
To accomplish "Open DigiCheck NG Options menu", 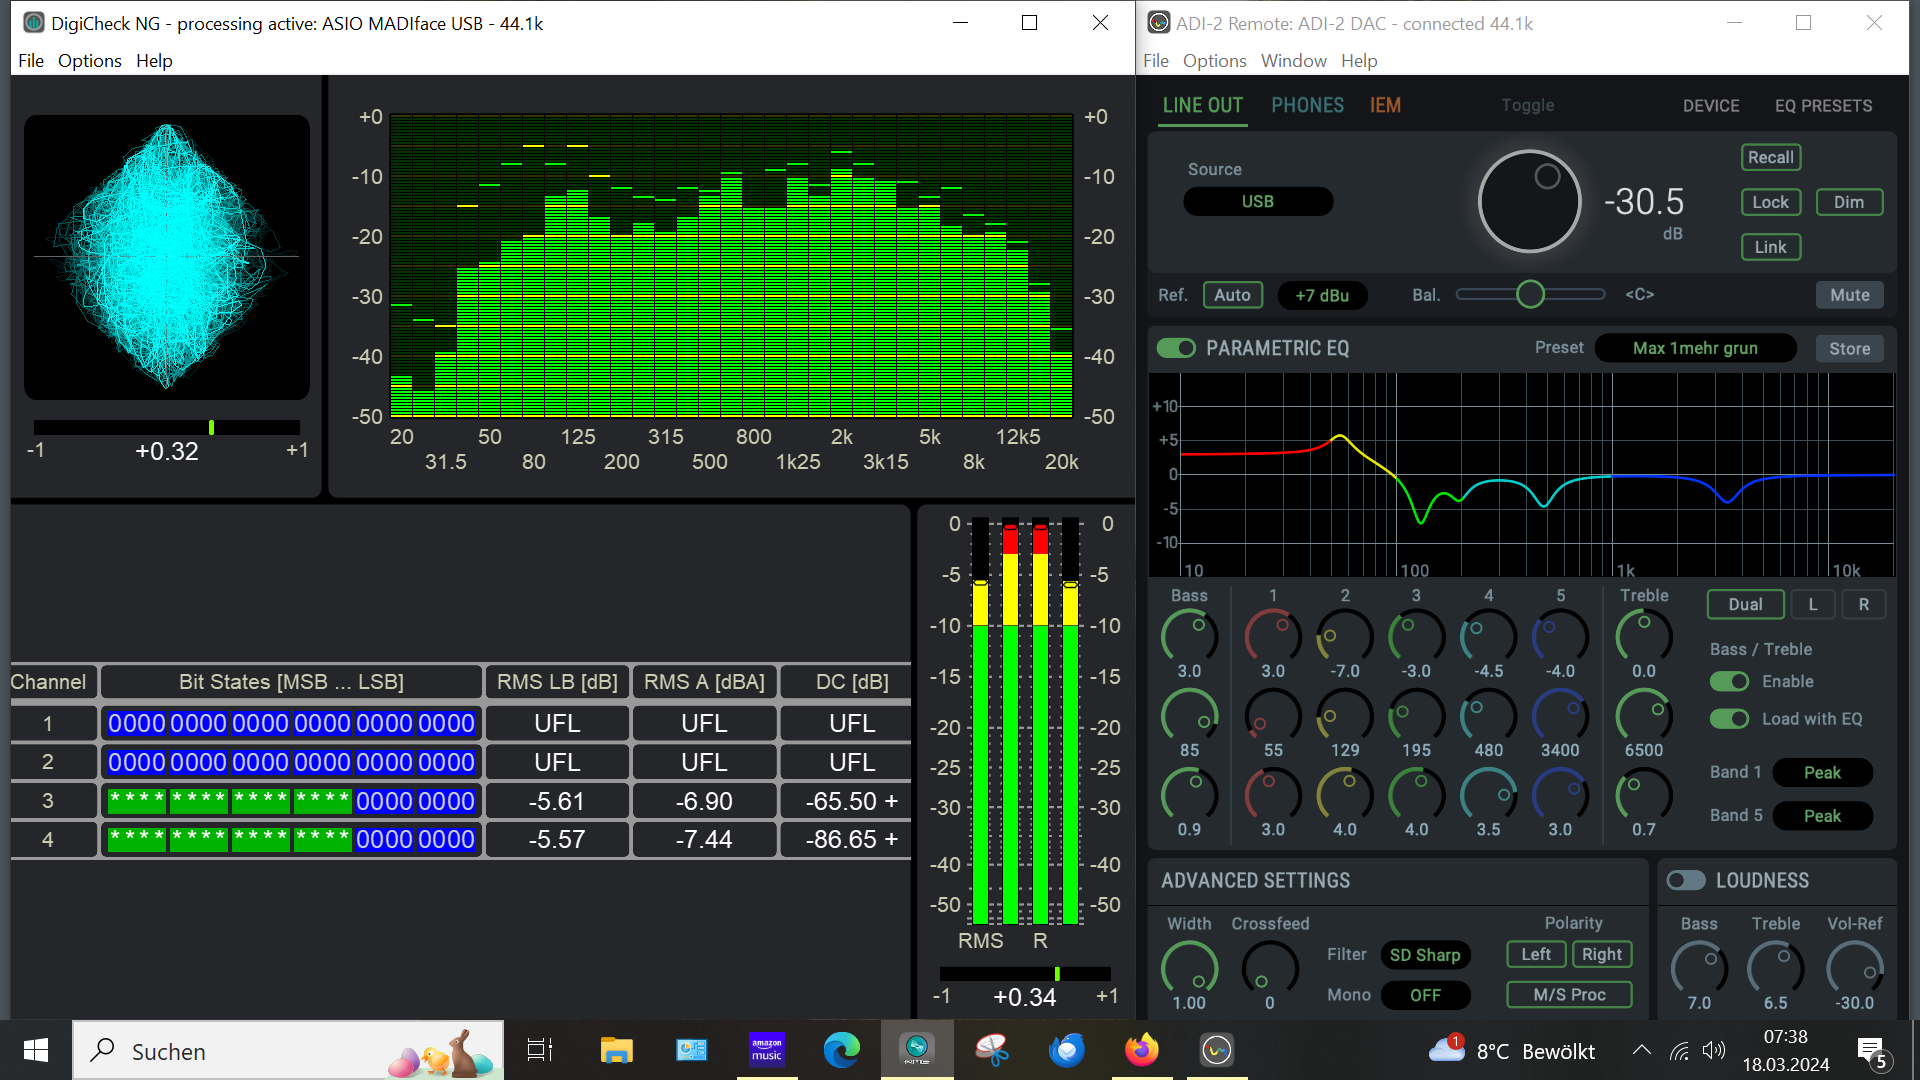I will tap(89, 61).
